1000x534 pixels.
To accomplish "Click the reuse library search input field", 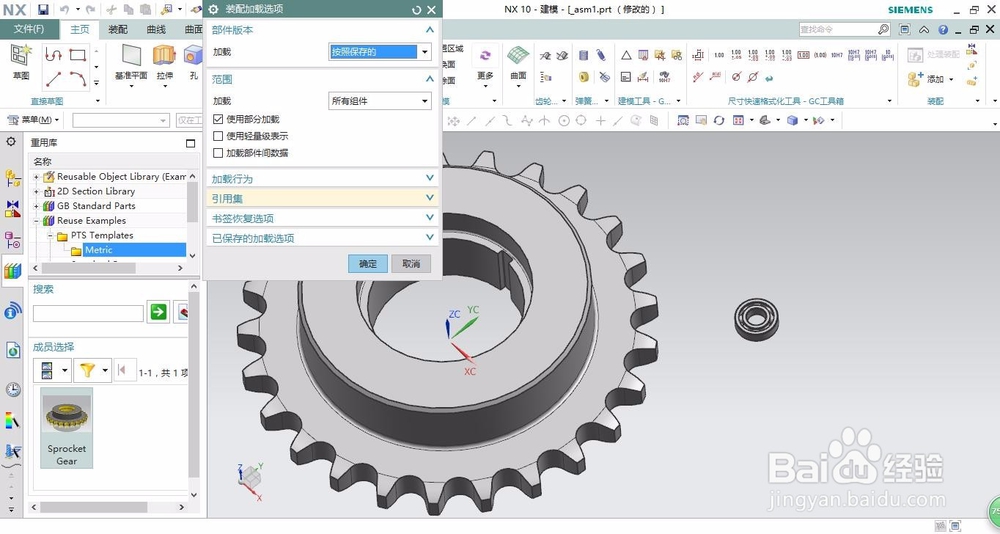I will 88,313.
